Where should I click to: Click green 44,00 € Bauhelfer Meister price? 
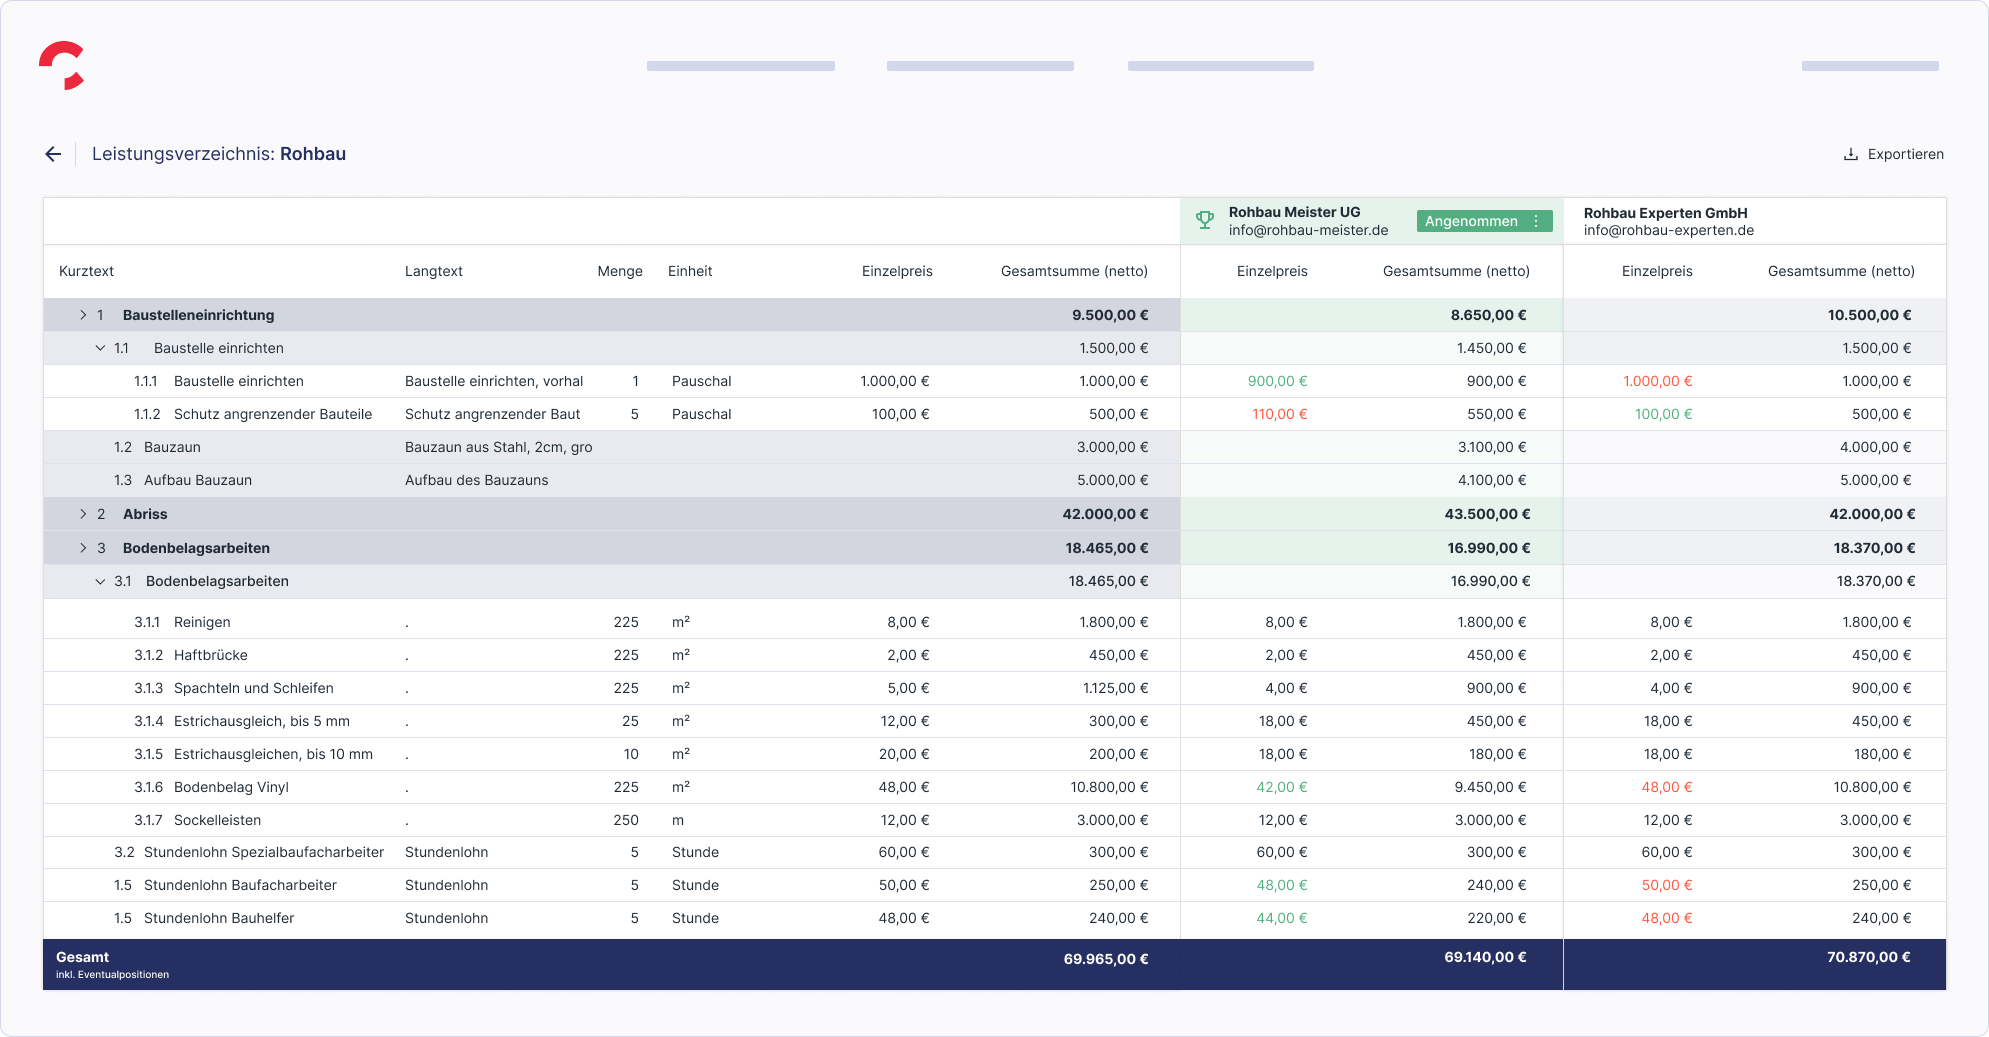click(x=1281, y=918)
